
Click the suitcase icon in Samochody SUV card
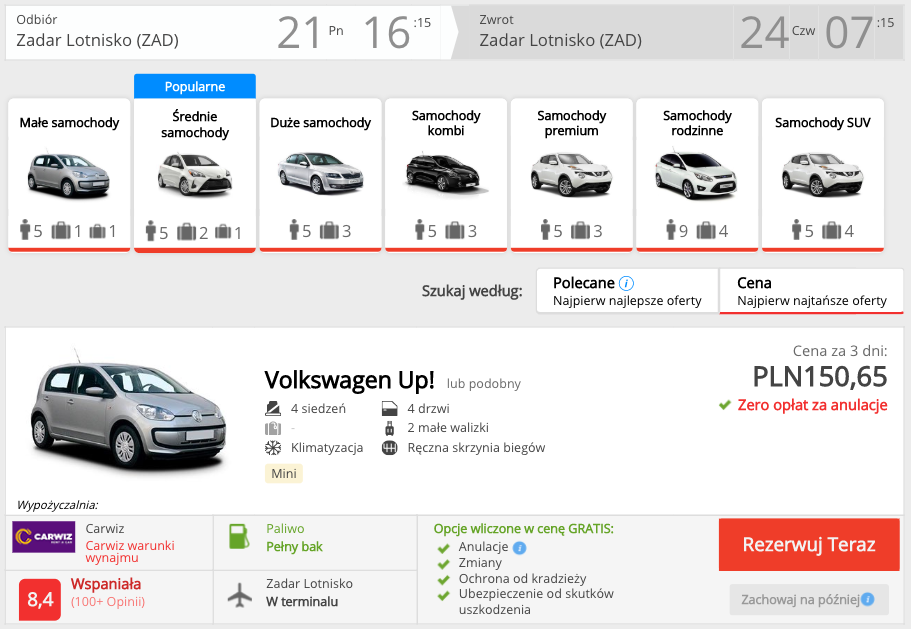(831, 231)
